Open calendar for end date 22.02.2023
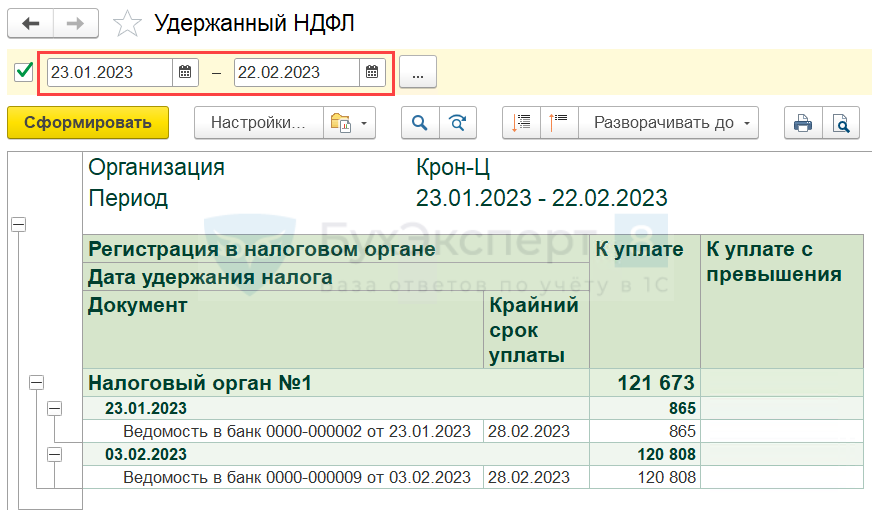This screenshot has height=510, width=872. [x=371, y=72]
